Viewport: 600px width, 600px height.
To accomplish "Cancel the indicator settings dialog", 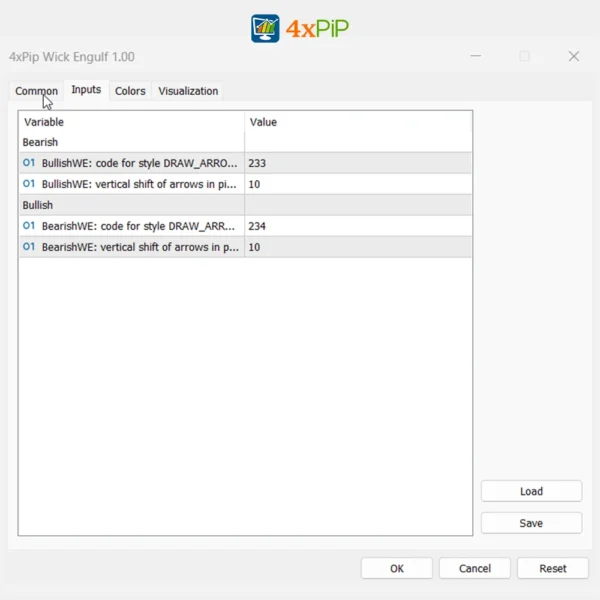I will [475, 568].
